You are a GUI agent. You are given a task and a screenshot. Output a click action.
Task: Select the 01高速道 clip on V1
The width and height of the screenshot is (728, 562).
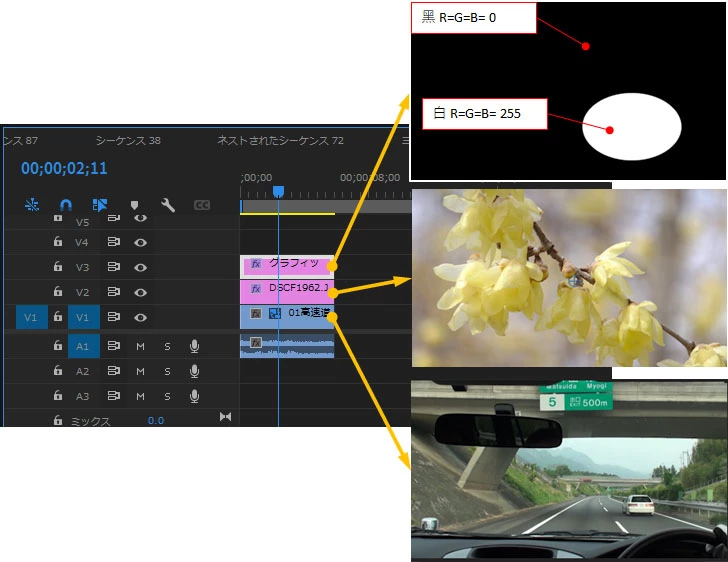[287, 317]
